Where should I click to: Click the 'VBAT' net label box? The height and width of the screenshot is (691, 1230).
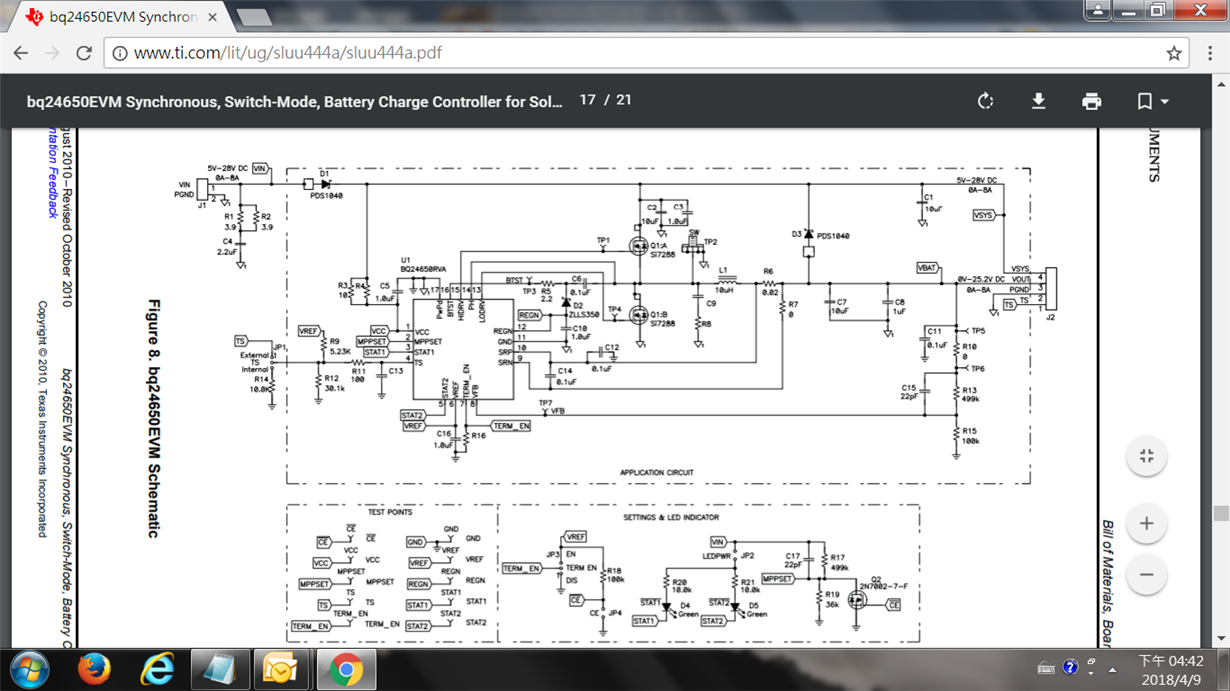(928, 268)
